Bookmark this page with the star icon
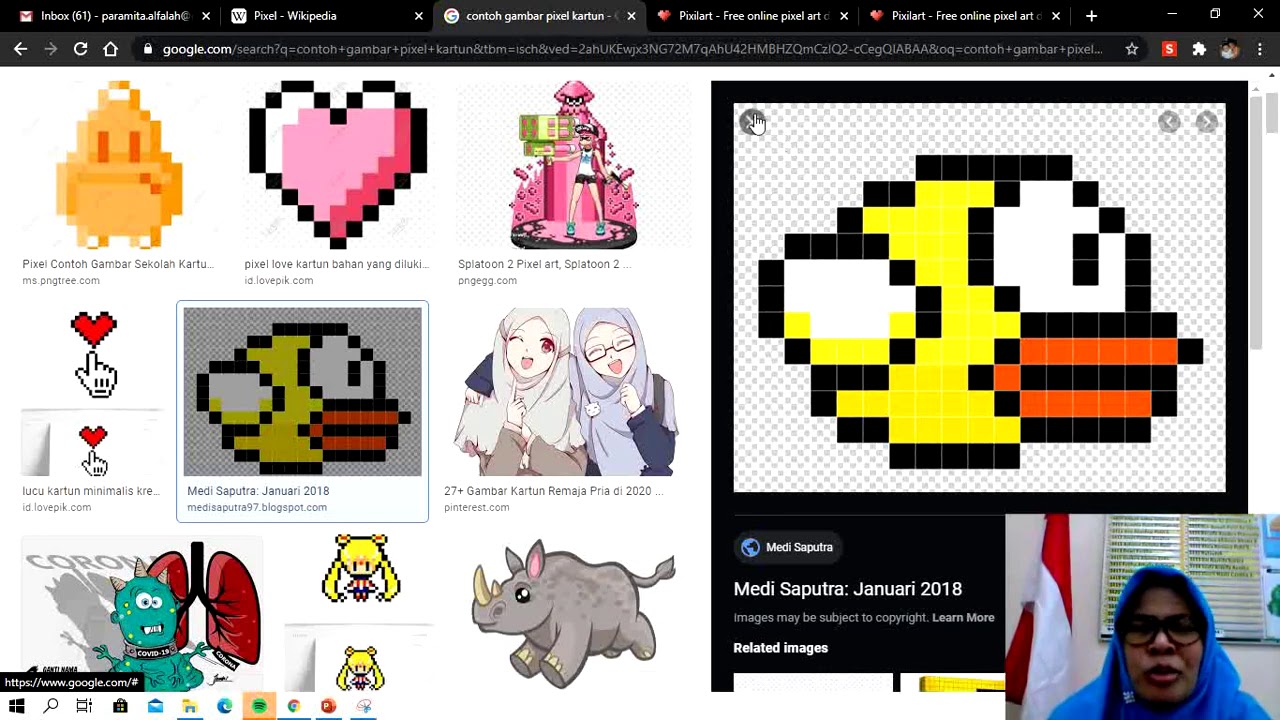The image size is (1280, 720). tap(1131, 48)
